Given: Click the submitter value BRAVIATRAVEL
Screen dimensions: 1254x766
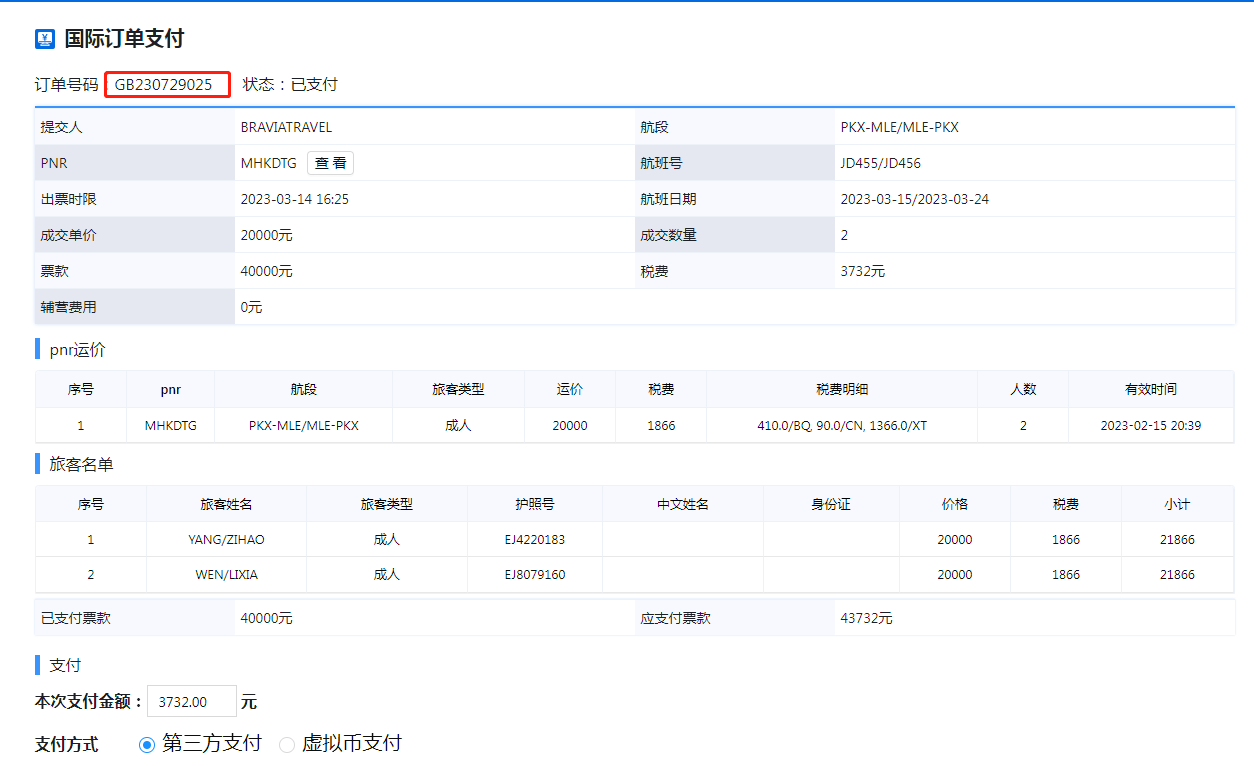Looking at the screenshot, I should (286, 127).
